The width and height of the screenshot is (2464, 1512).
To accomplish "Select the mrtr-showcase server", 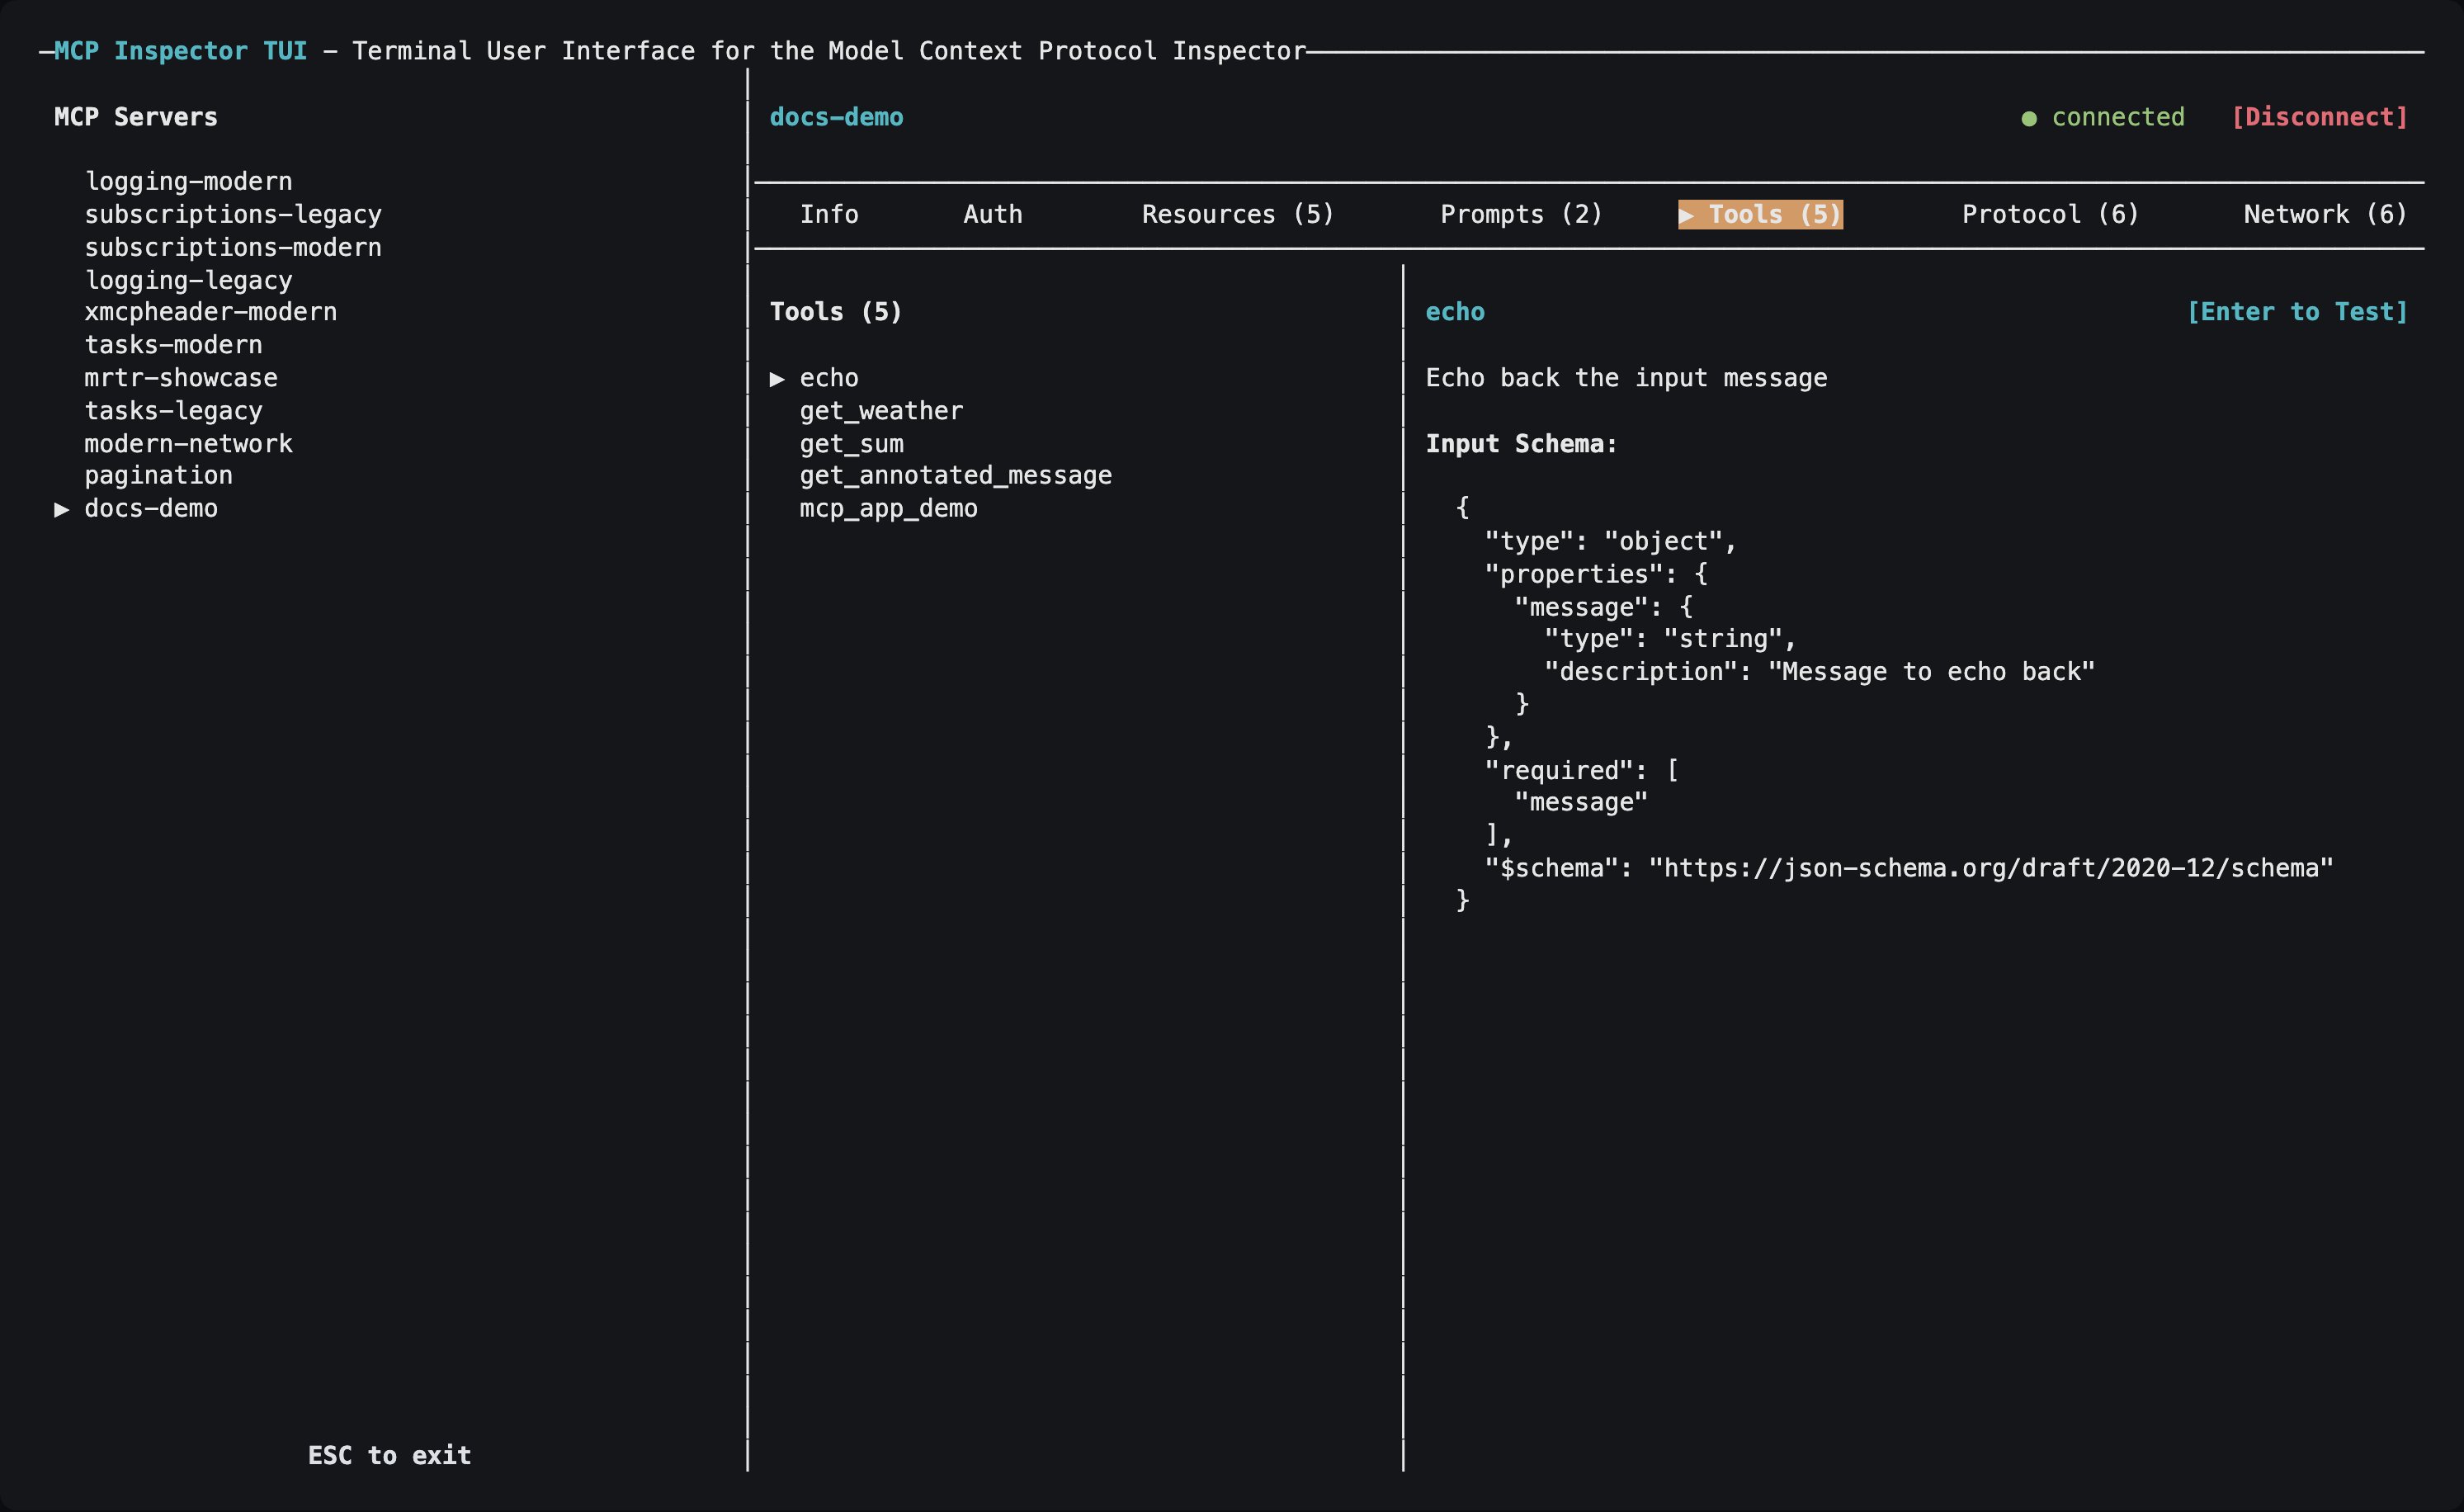I will click(181, 378).
